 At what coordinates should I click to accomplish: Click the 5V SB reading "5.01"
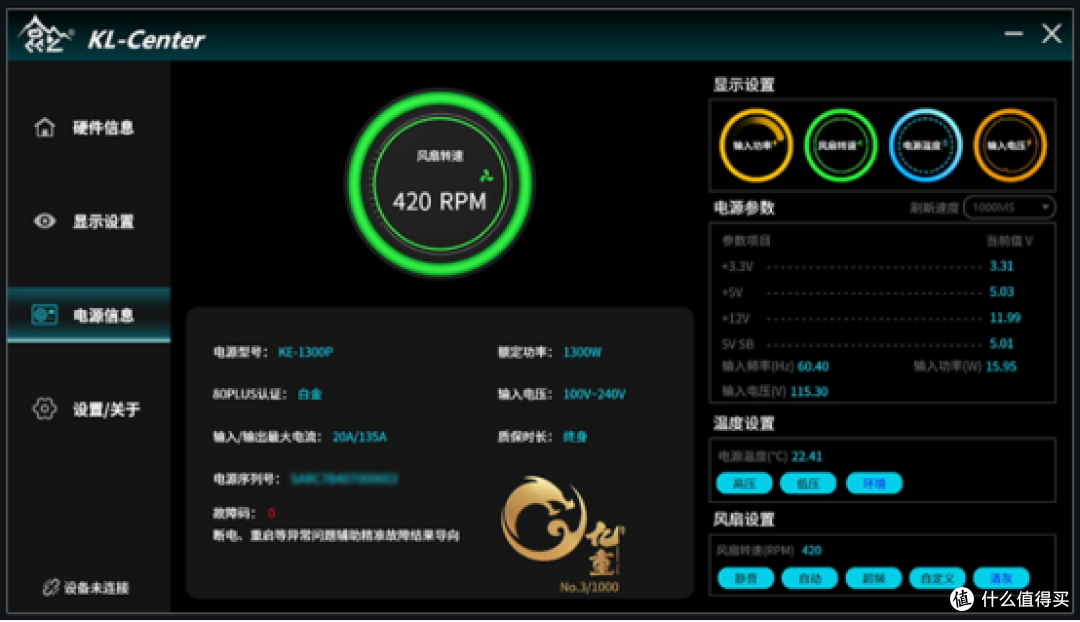click(x=1001, y=343)
